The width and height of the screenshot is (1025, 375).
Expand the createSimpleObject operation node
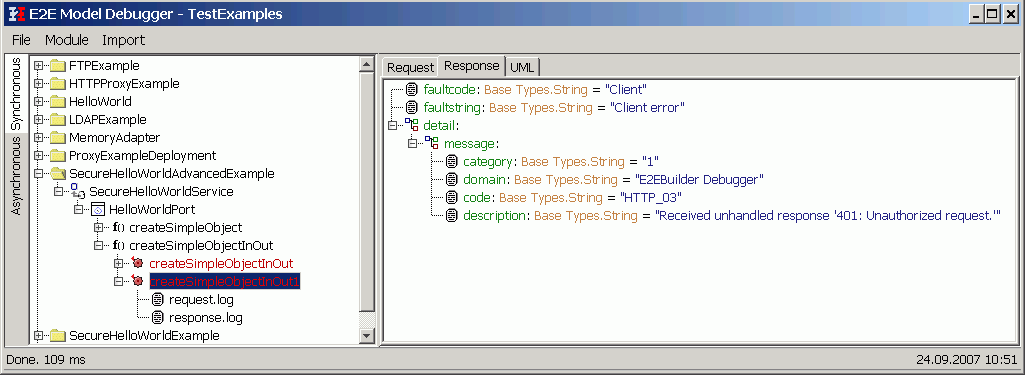tap(99, 227)
